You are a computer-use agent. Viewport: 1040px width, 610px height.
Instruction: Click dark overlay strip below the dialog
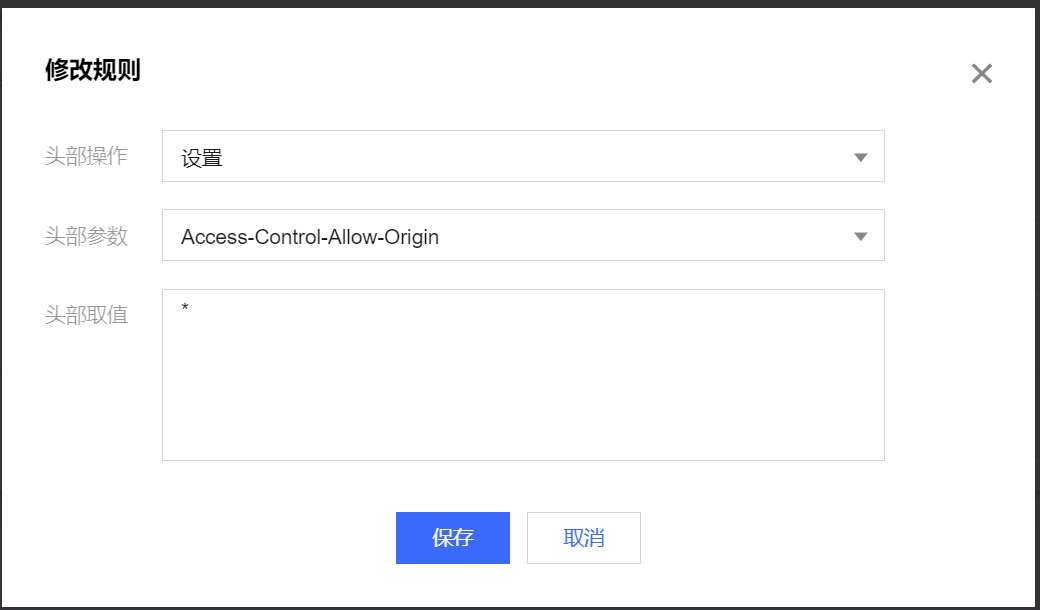pyautogui.click(x=520, y=607)
